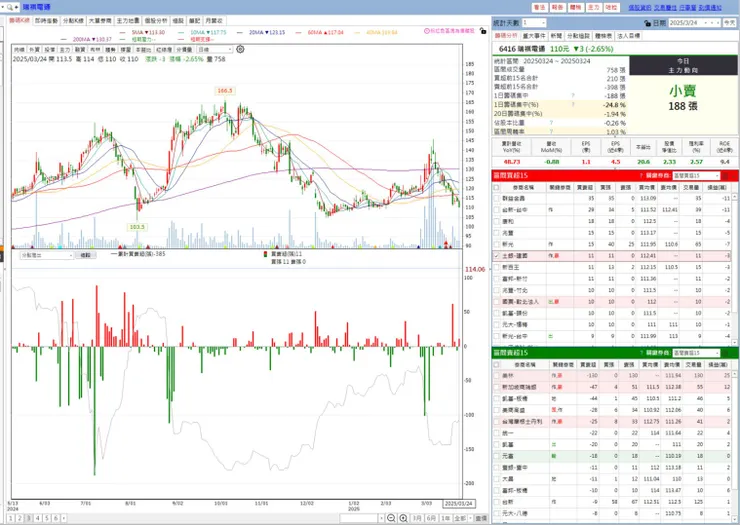Open 關鍵券商 dropdown in green sell header
The image size is (740, 525).
point(696,353)
